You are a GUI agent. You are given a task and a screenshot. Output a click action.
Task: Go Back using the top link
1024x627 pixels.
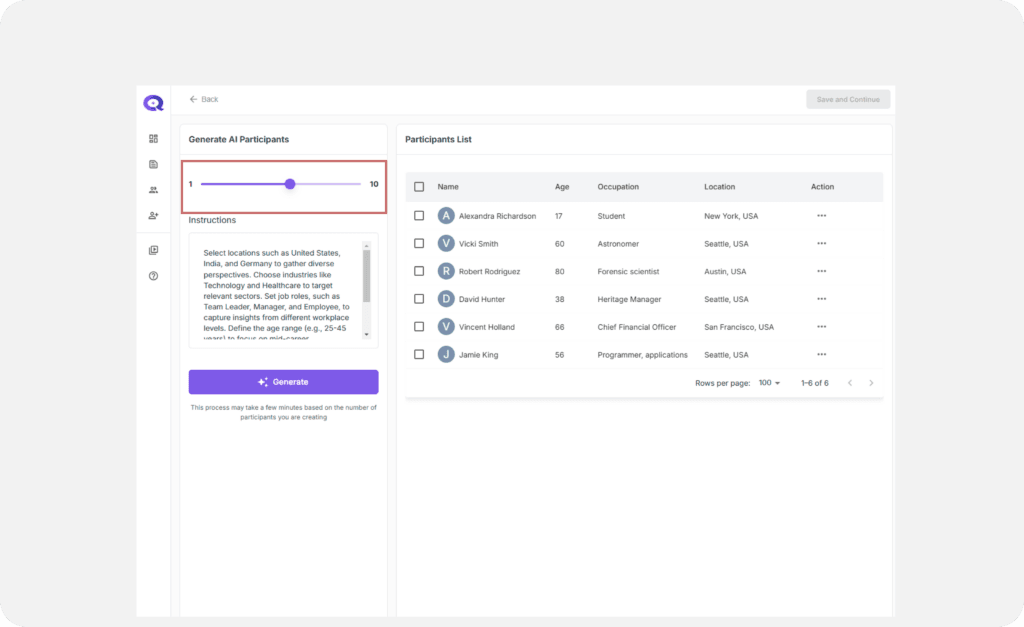(x=204, y=99)
